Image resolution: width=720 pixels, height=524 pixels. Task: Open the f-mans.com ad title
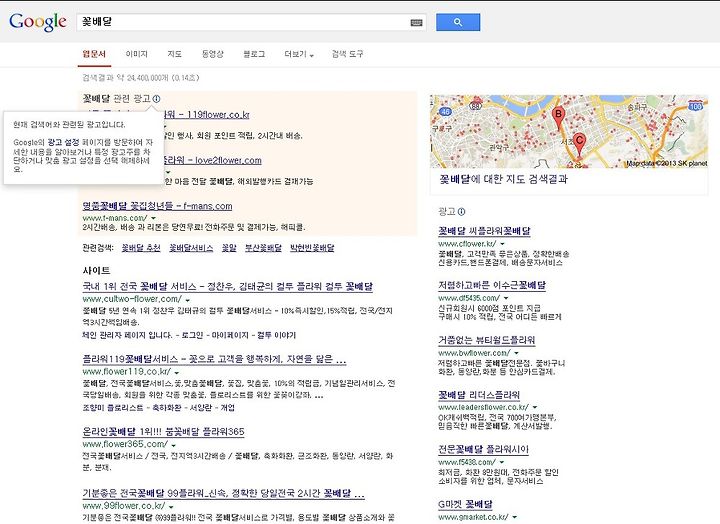pos(158,206)
